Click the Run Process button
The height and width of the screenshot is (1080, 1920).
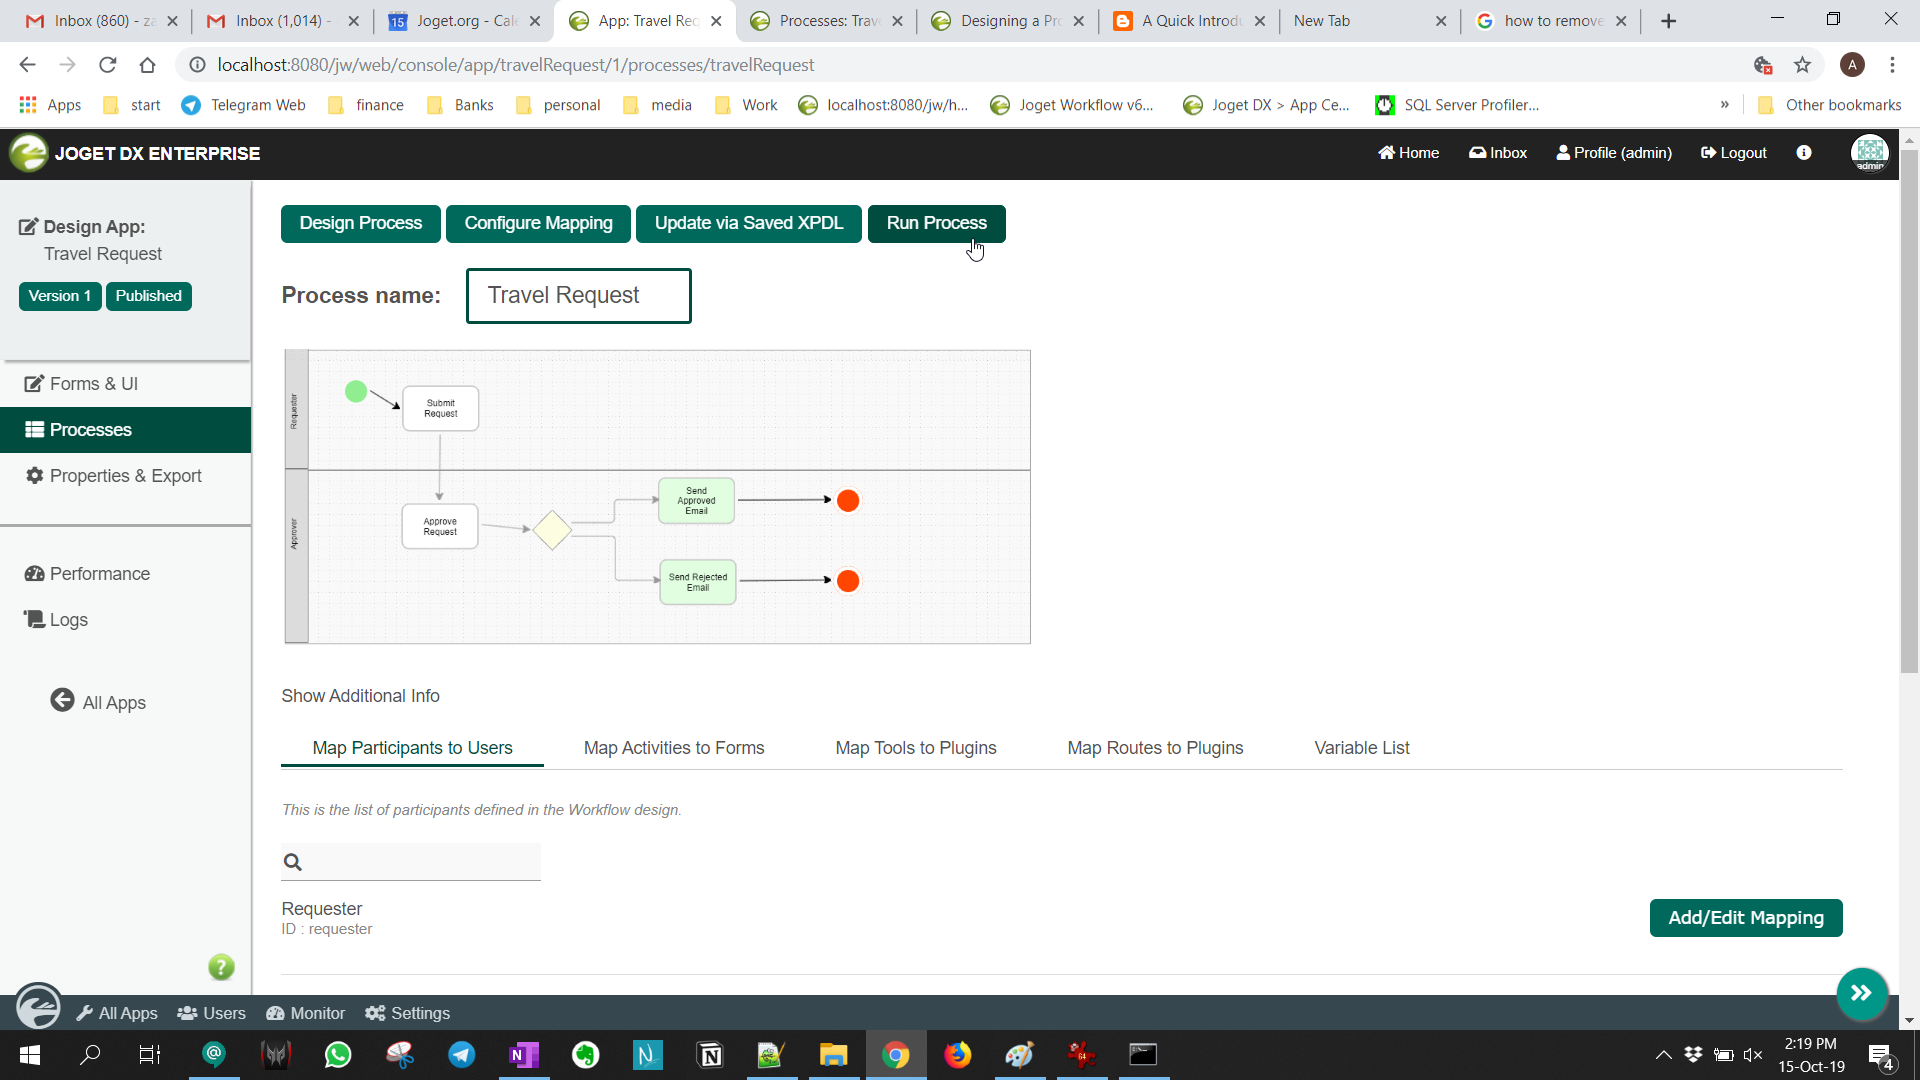(936, 223)
